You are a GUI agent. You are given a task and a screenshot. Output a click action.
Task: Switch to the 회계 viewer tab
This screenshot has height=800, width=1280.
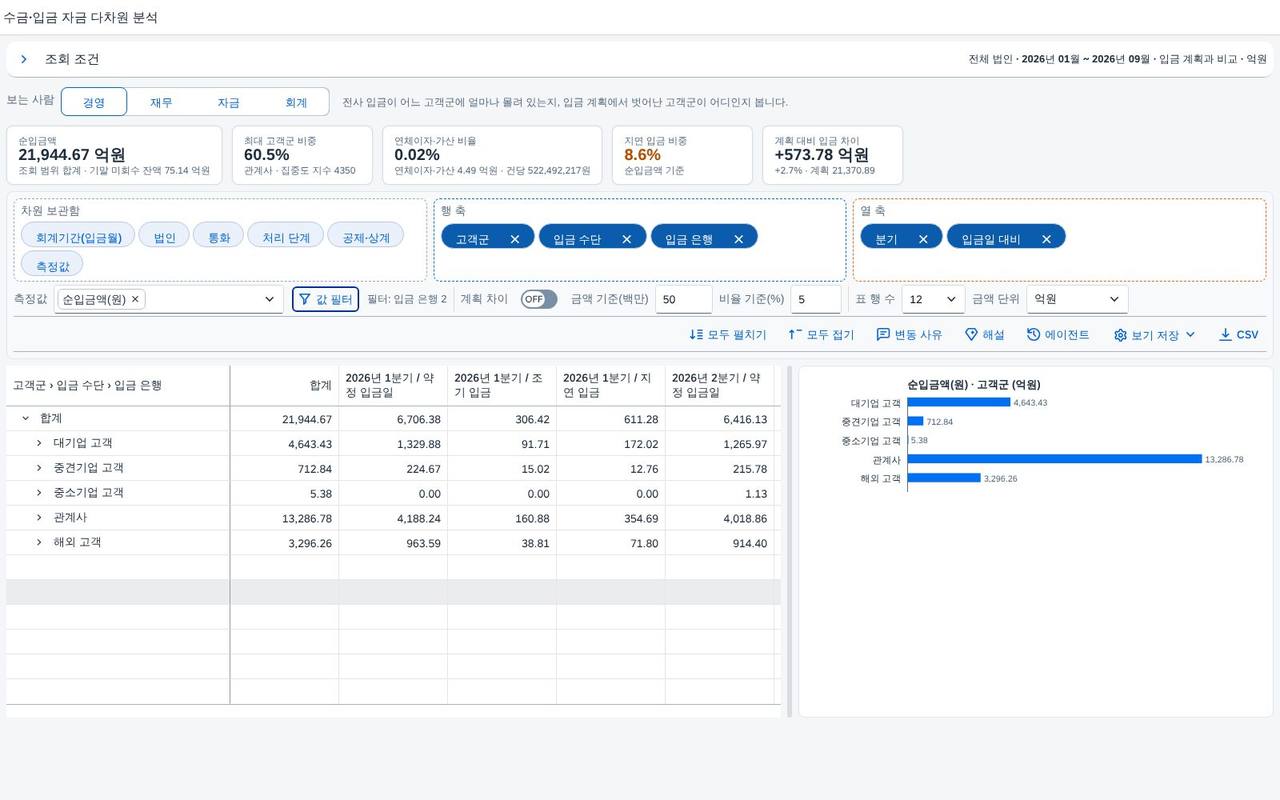[x=296, y=102]
